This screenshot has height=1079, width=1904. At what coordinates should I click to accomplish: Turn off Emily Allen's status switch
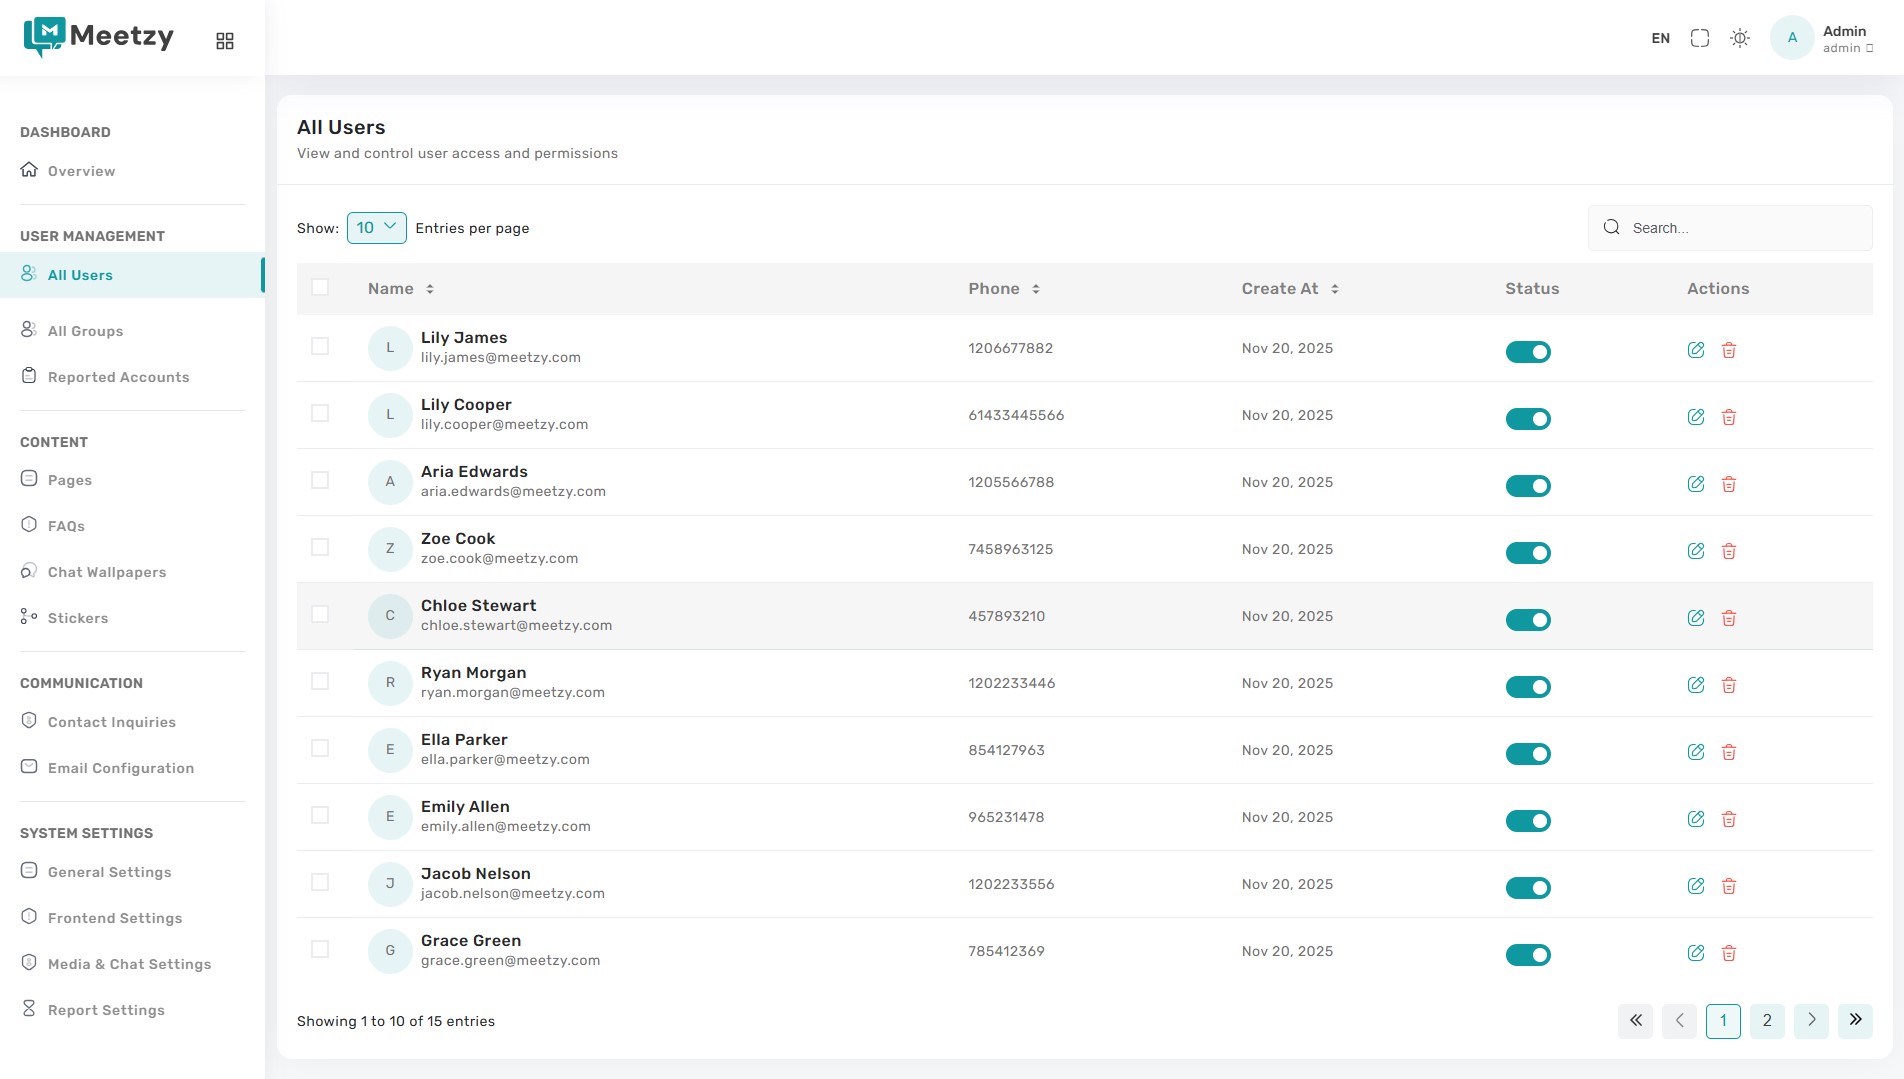(x=1527, y=821)
